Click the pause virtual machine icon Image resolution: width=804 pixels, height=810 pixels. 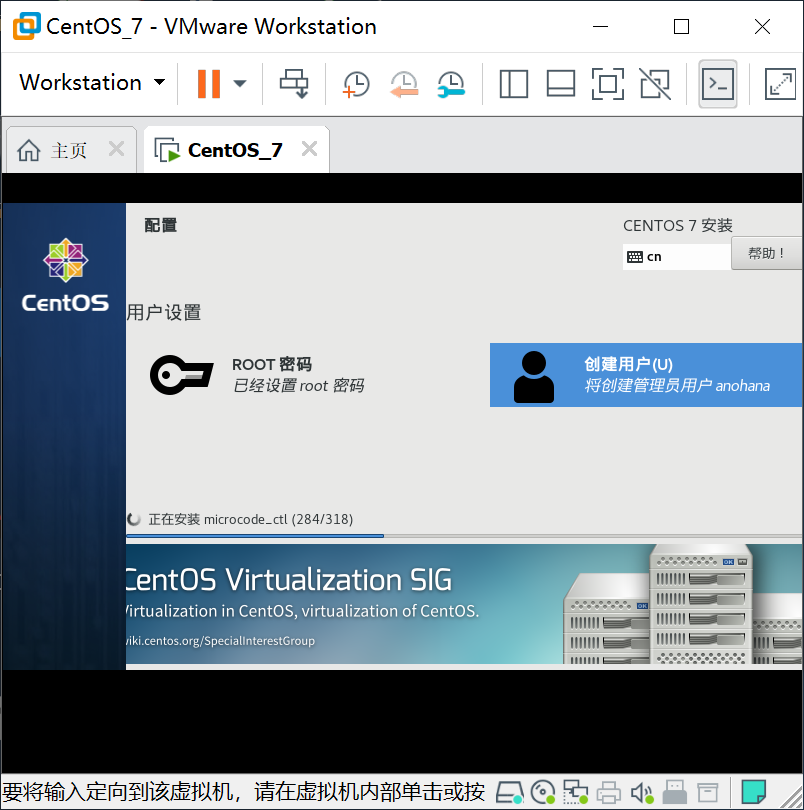click(x=209, y=84)
